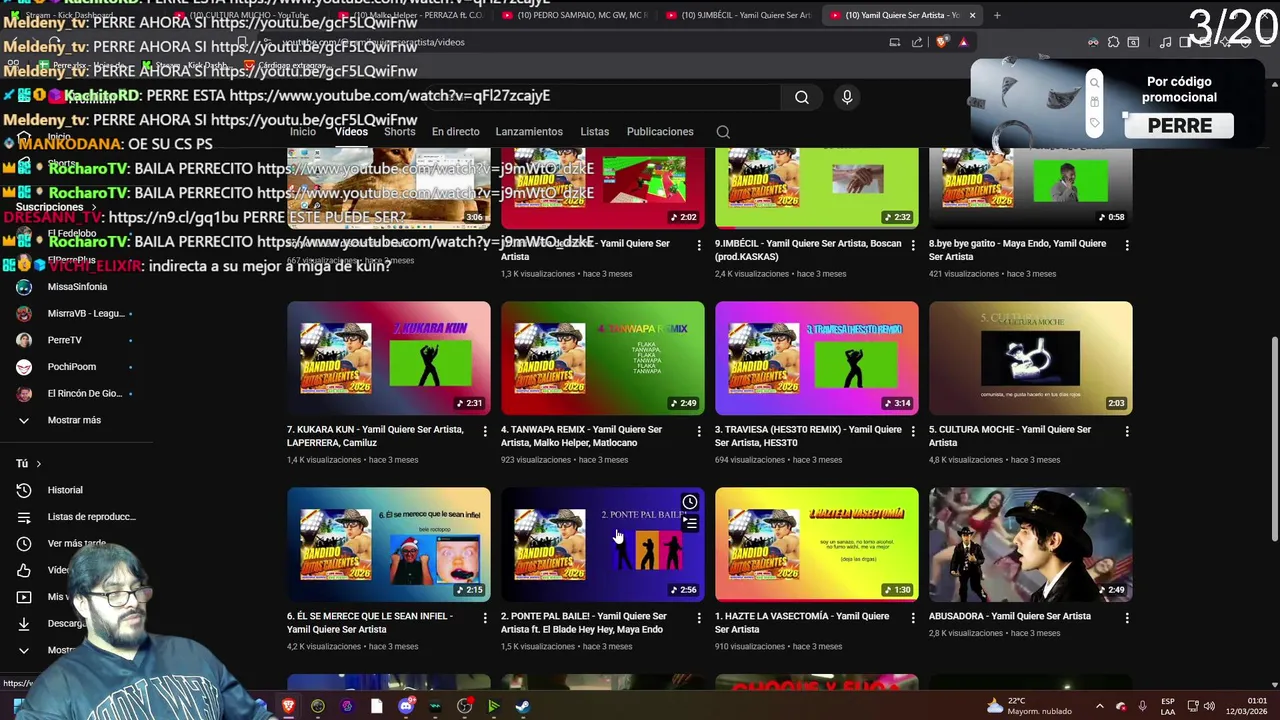1280x720 pixels.
Task: Click the microphone icon in system tray
Action: 1142,706
